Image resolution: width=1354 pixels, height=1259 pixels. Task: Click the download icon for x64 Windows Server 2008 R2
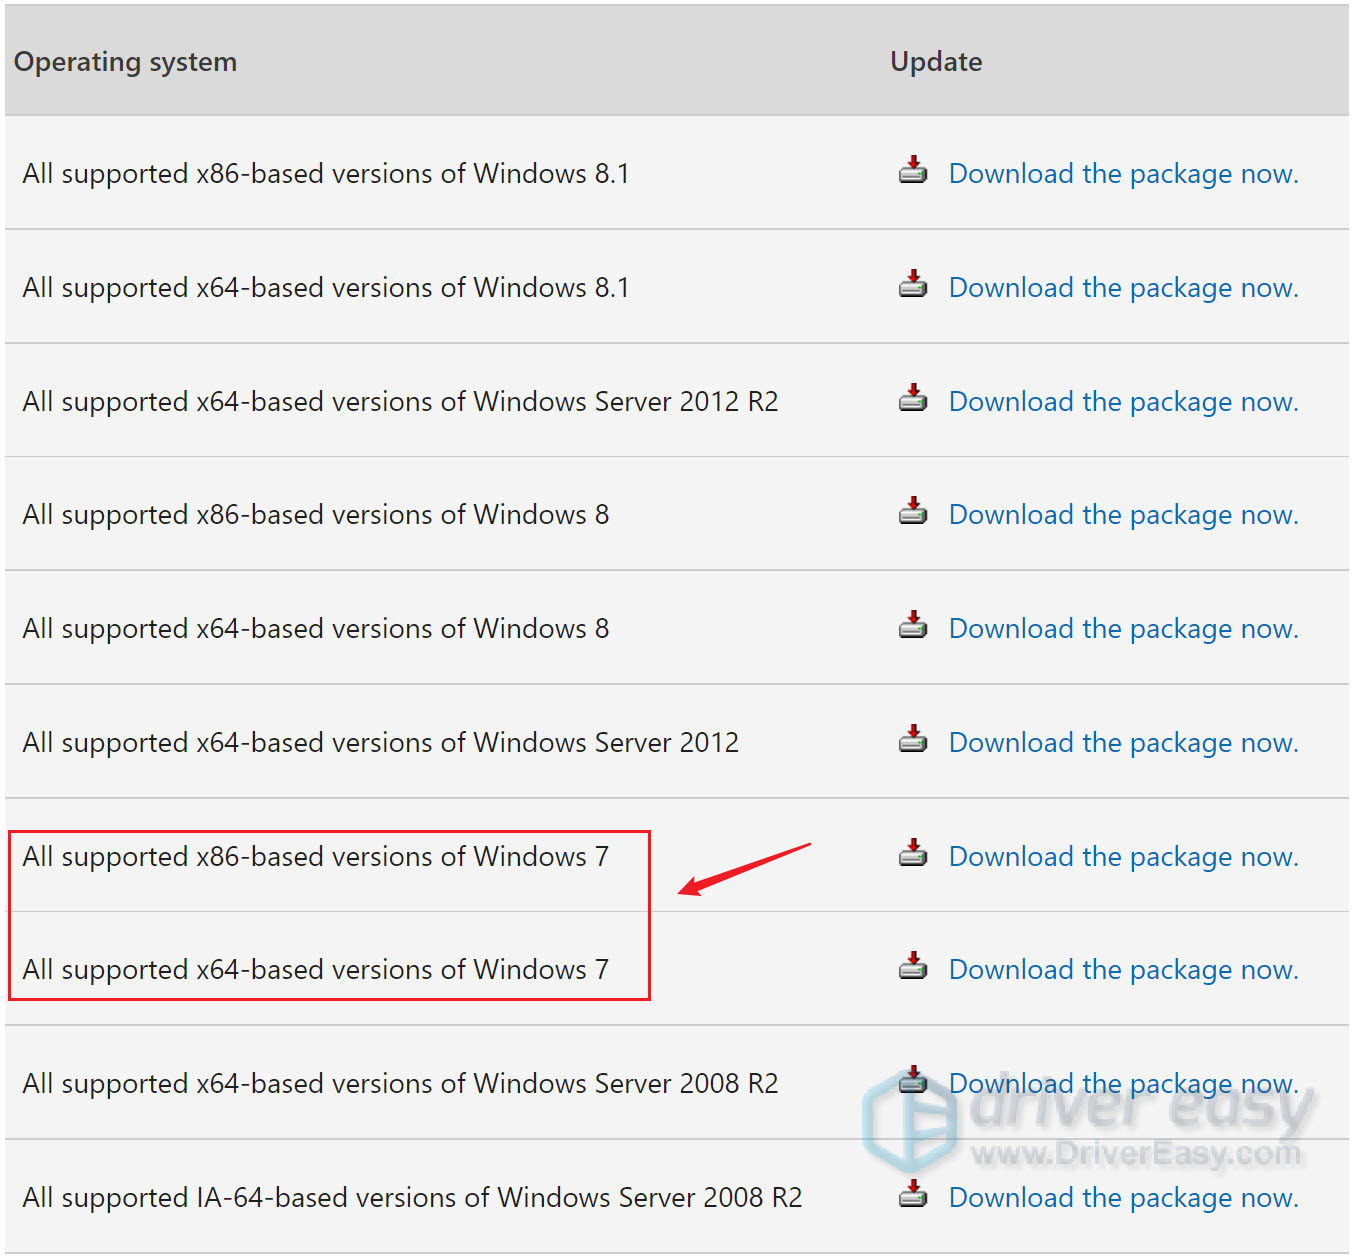click(x=912, y=1081)
